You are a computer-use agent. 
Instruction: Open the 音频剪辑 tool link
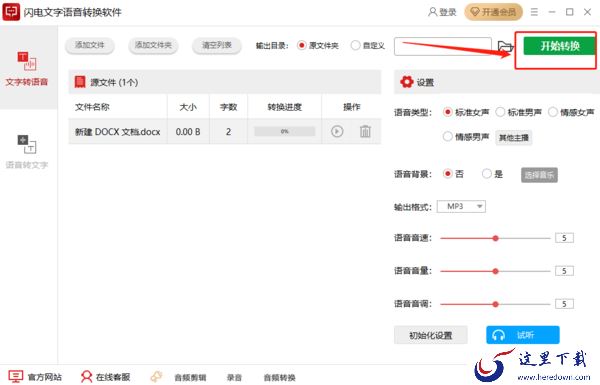(x=190, y=378)
